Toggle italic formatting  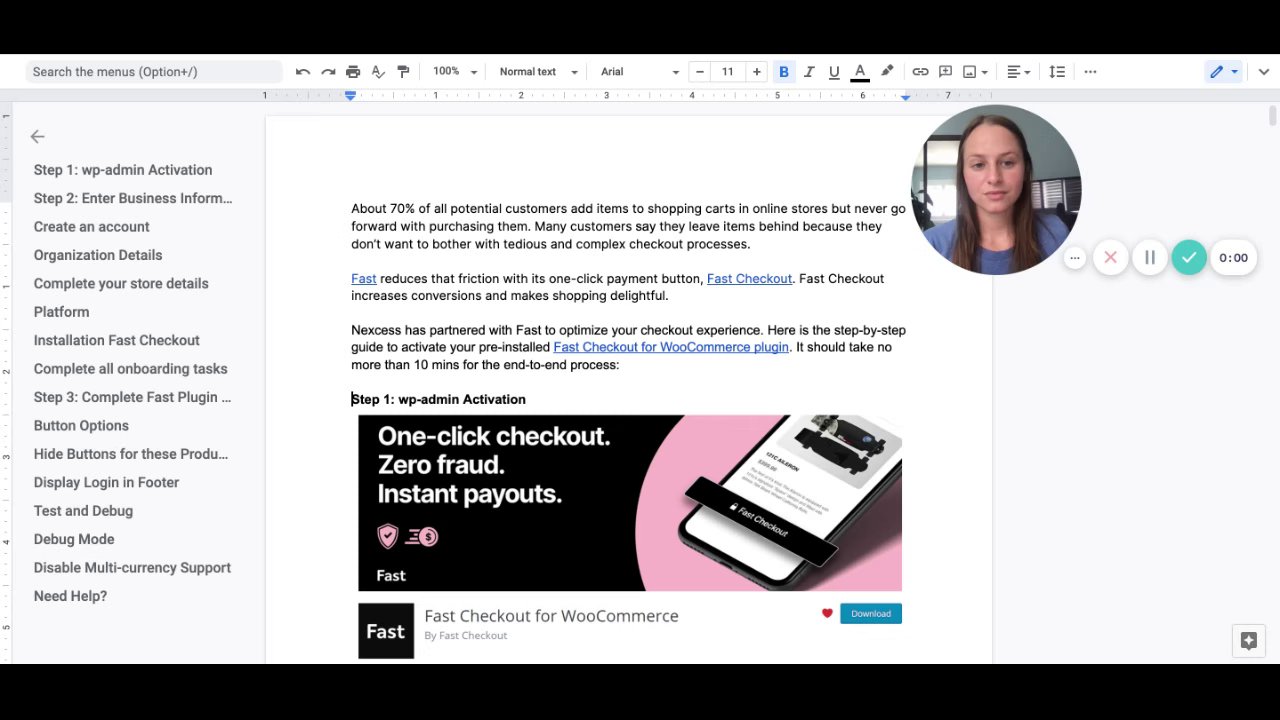(809, 72)
